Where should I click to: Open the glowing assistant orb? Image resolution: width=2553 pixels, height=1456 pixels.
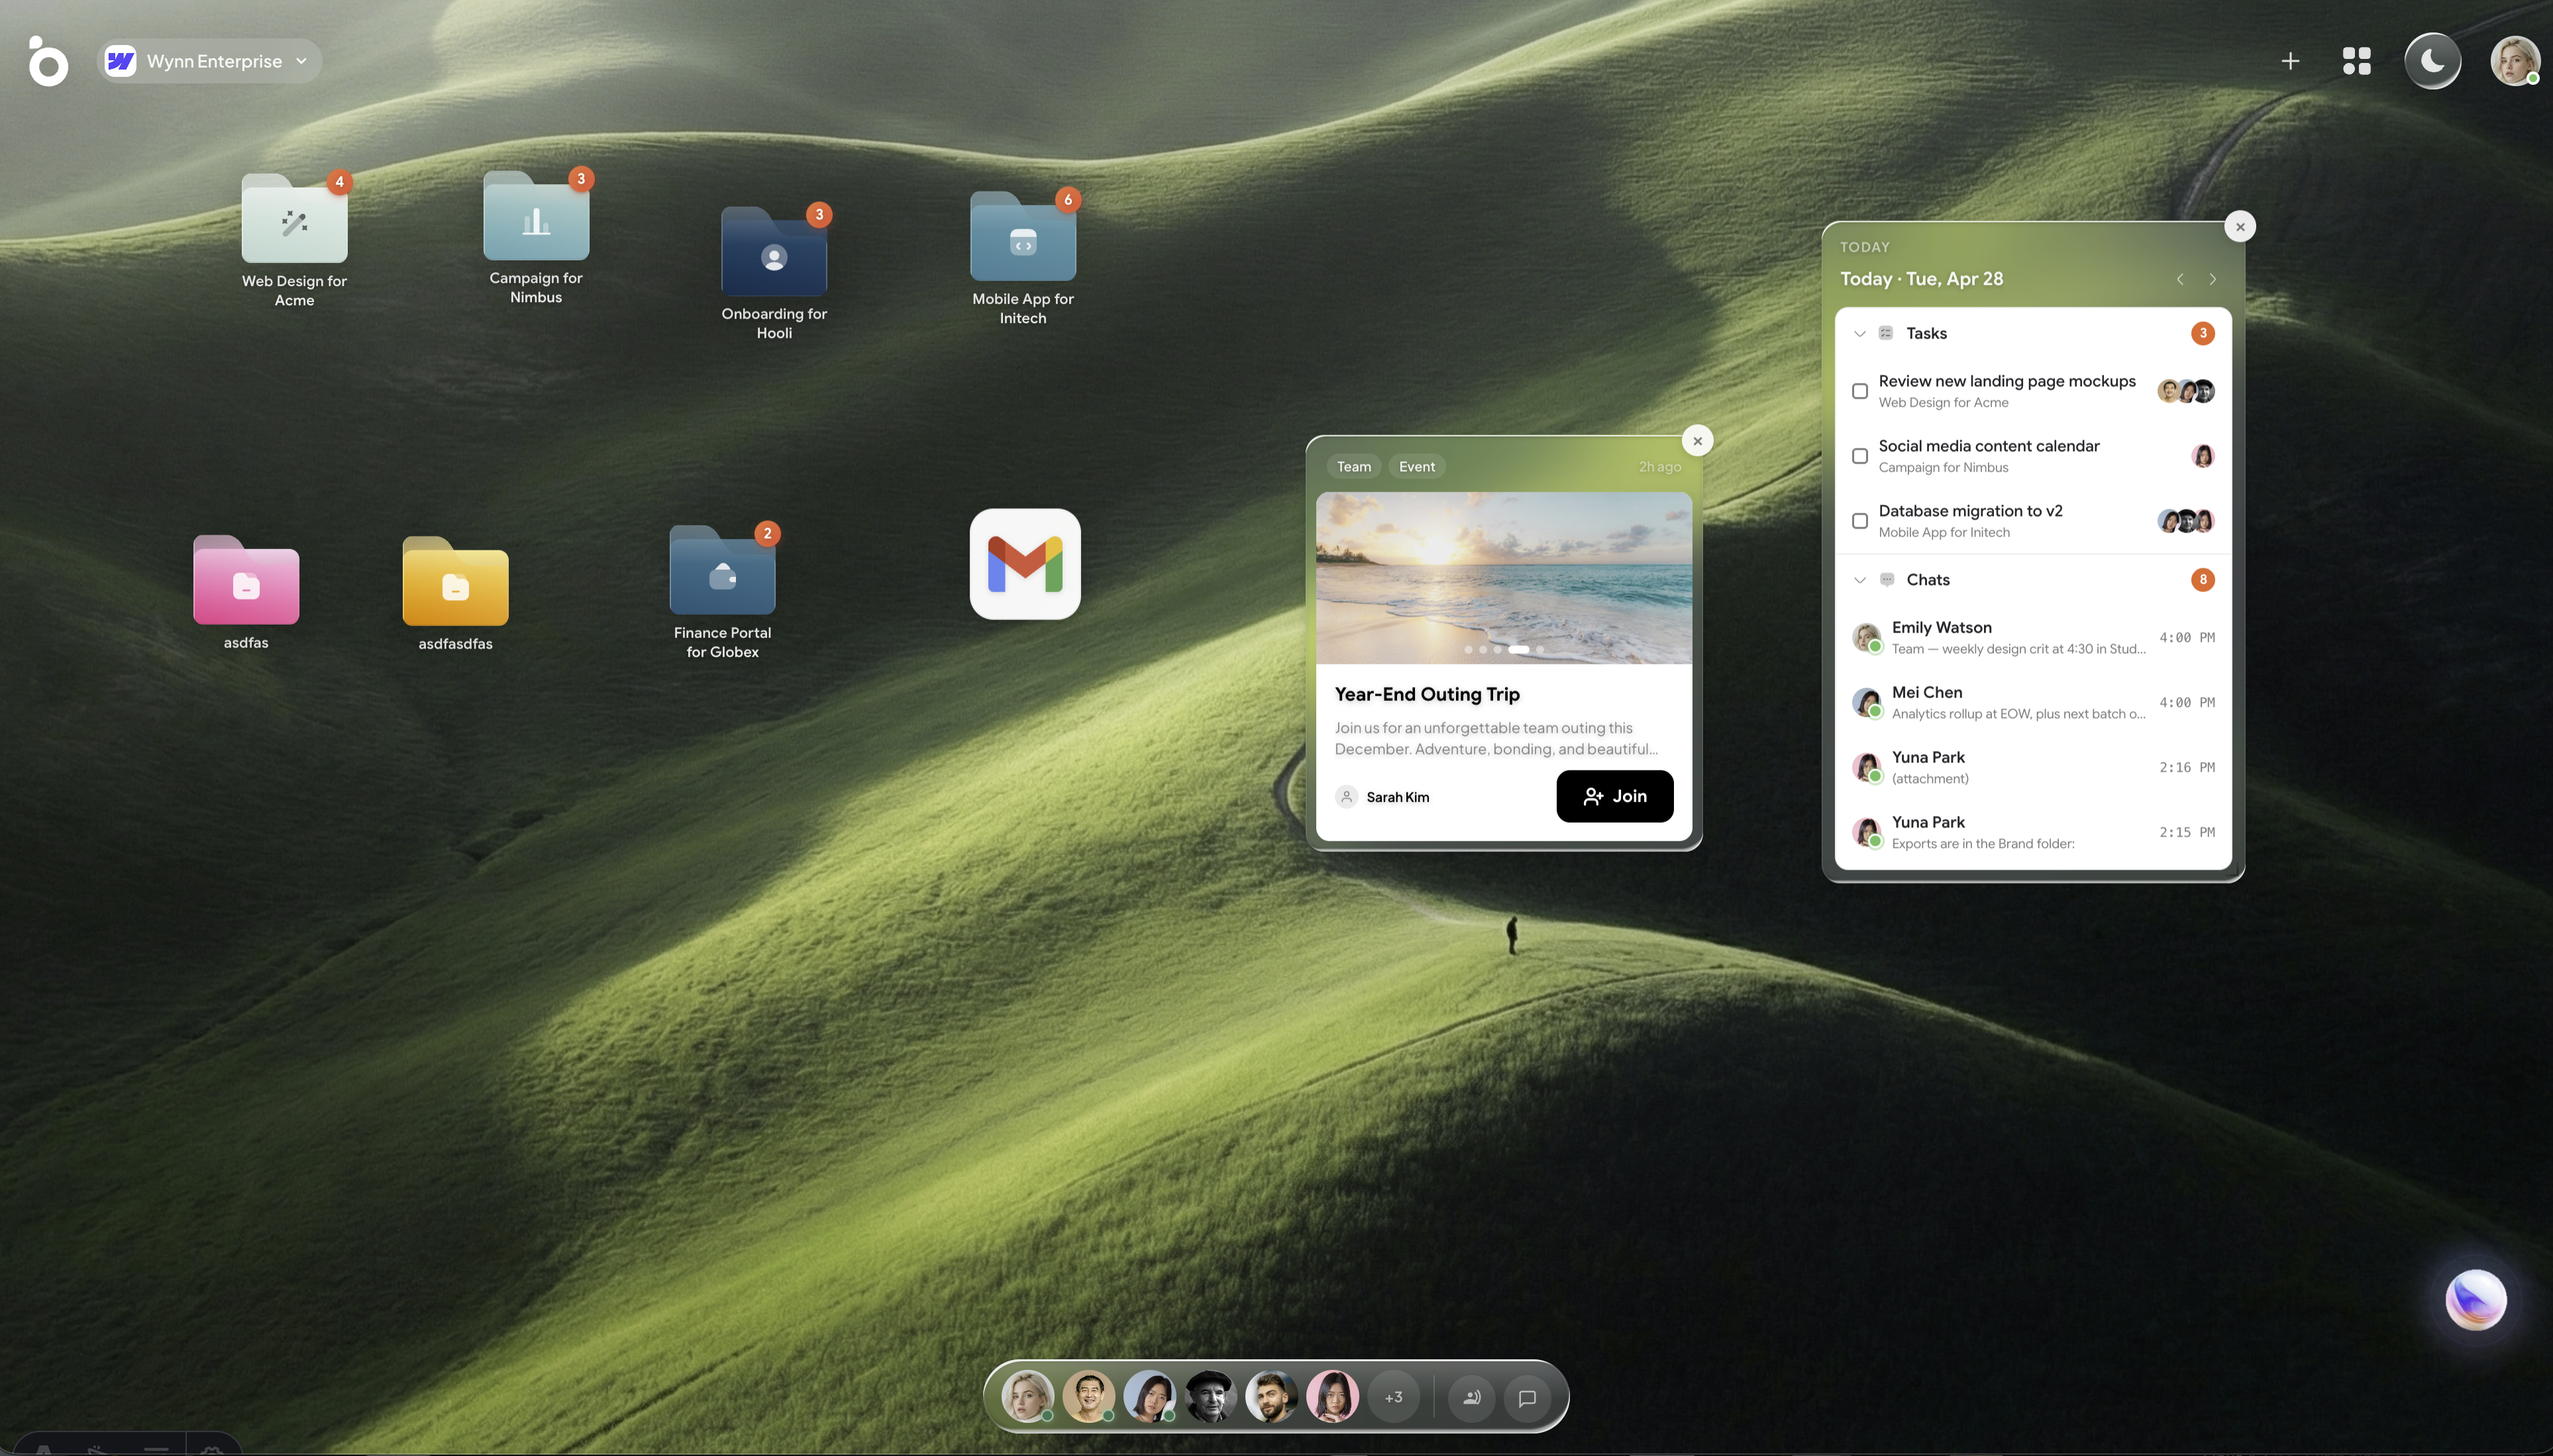click(x=2475, y=1300)
